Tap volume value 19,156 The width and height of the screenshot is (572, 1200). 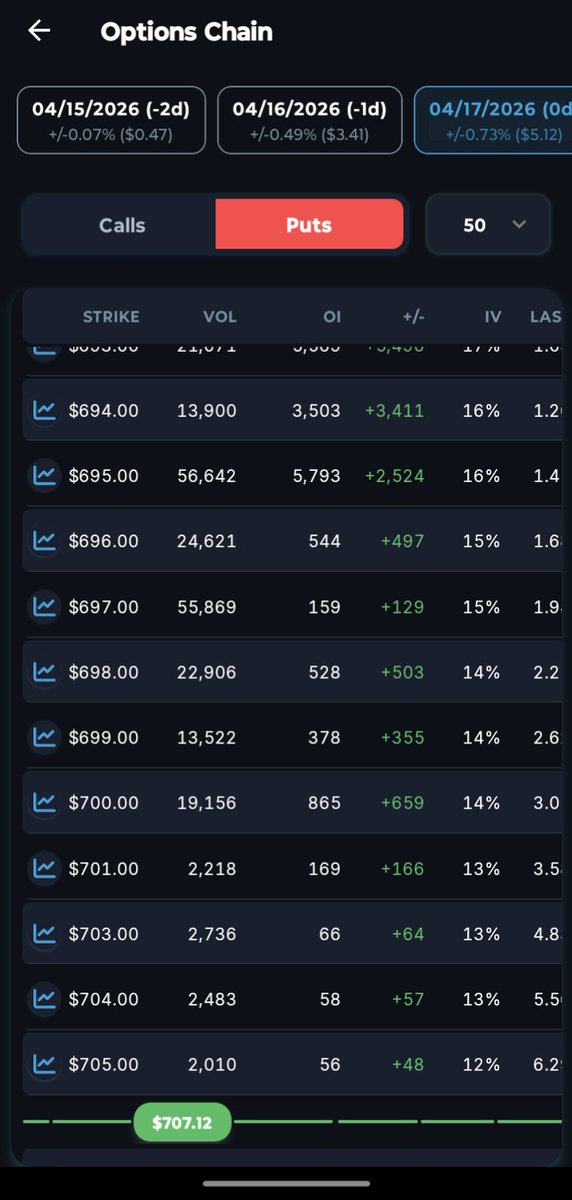(x=205, y=802)
